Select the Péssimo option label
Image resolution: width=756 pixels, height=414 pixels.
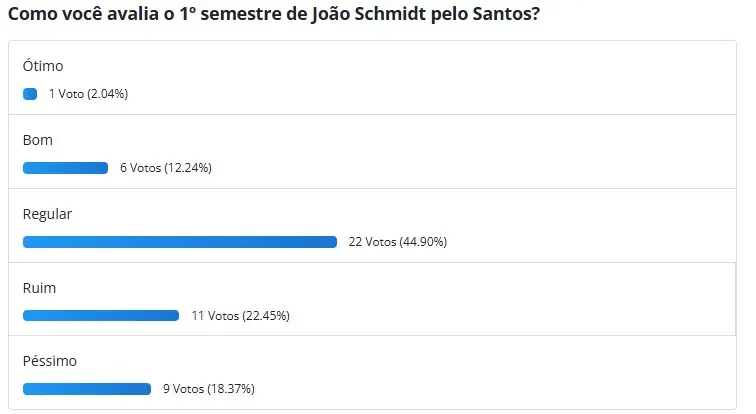pos(50,361)
